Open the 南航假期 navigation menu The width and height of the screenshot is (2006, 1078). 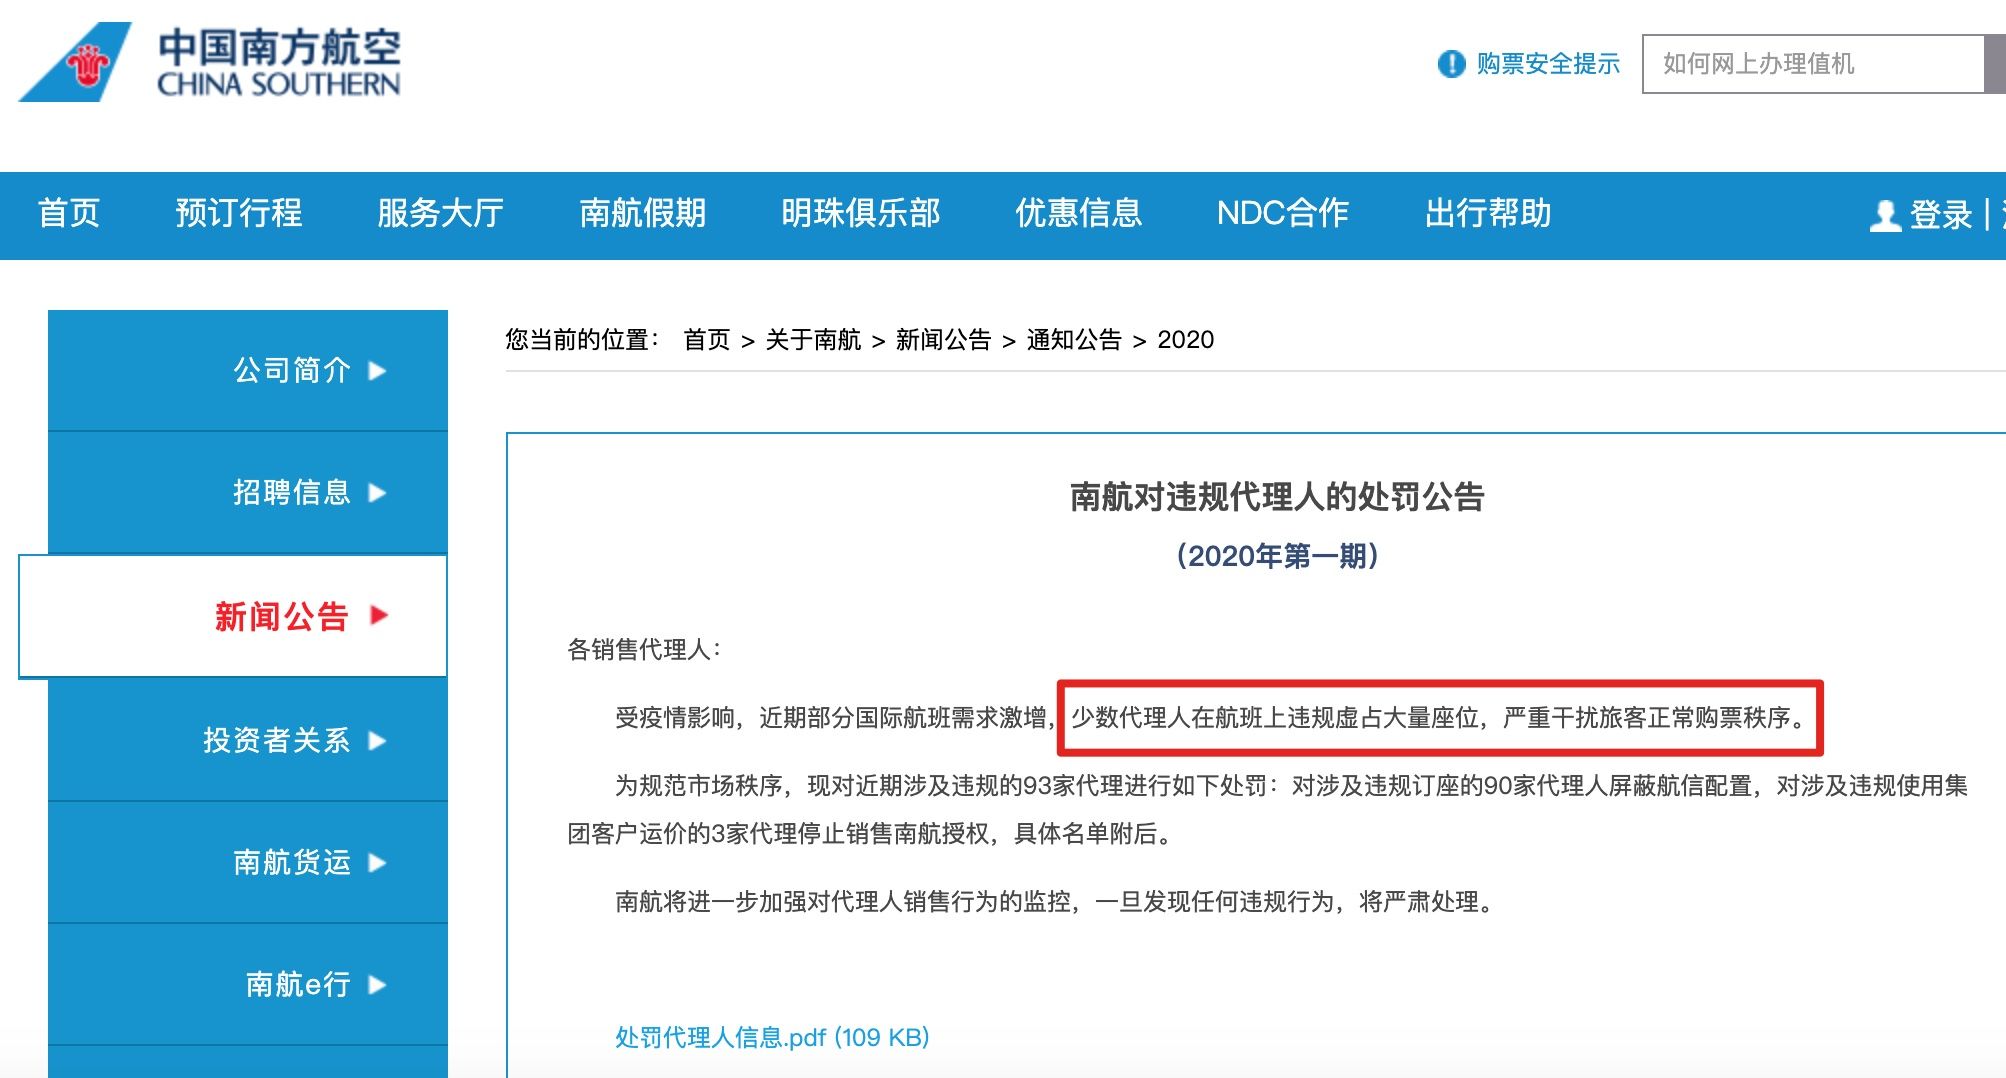click(642, 213)
